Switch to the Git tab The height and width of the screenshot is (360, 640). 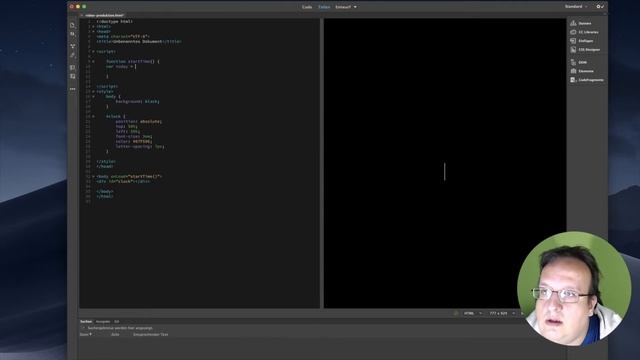[x=117, y=322]
